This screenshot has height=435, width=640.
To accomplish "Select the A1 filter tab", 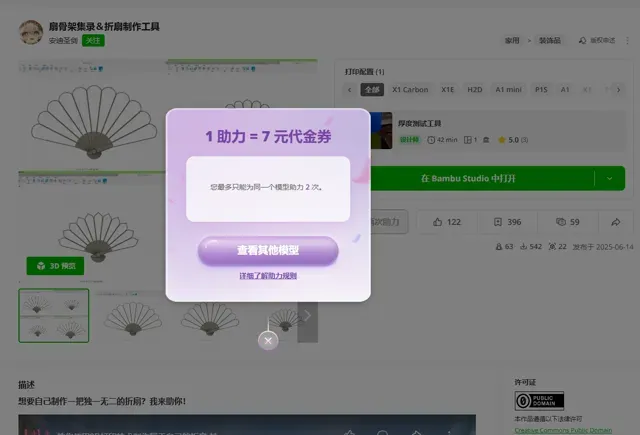I will (565, 89).
